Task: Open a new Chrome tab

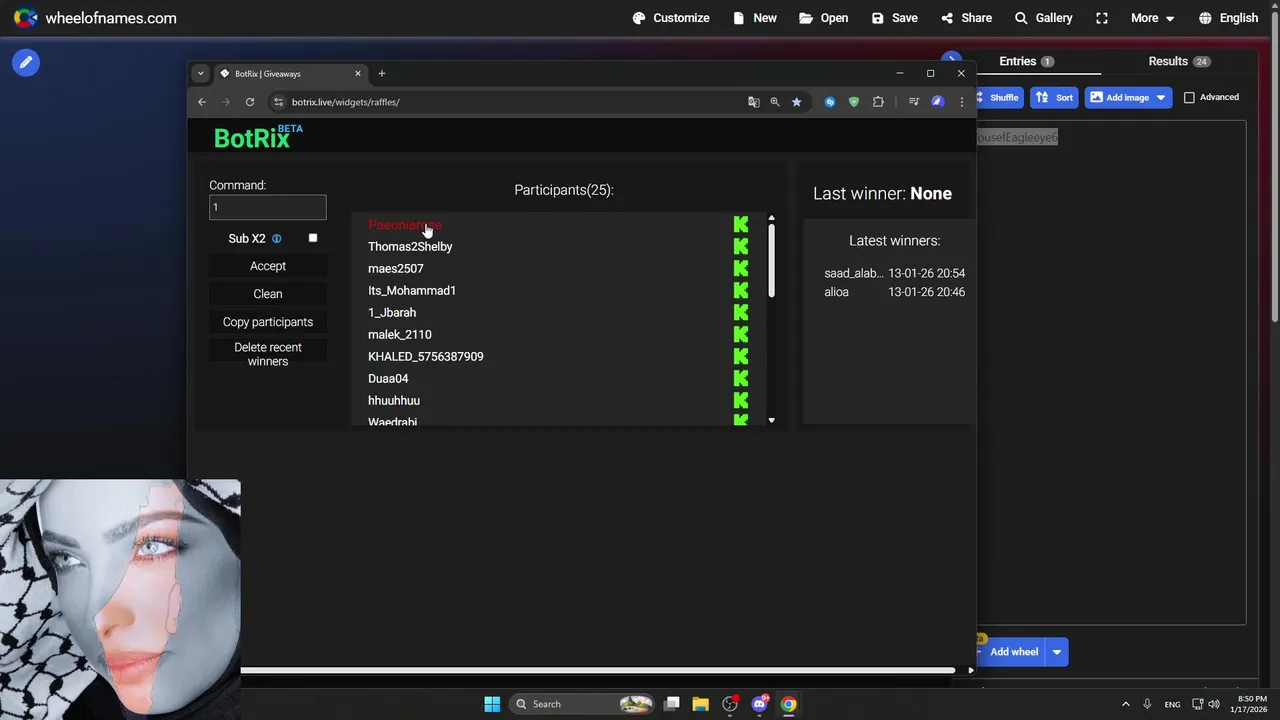Action: coord(381,73)
